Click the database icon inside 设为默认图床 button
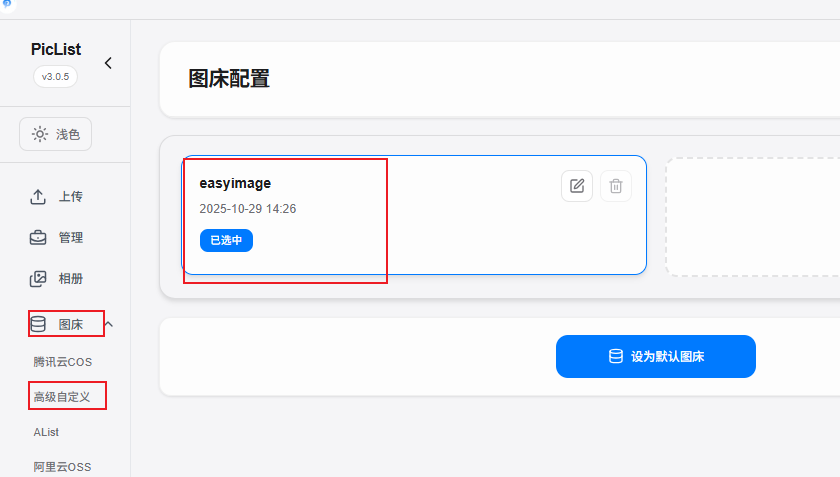This screenshot has height=477, width=840. [x=616, y=356]
